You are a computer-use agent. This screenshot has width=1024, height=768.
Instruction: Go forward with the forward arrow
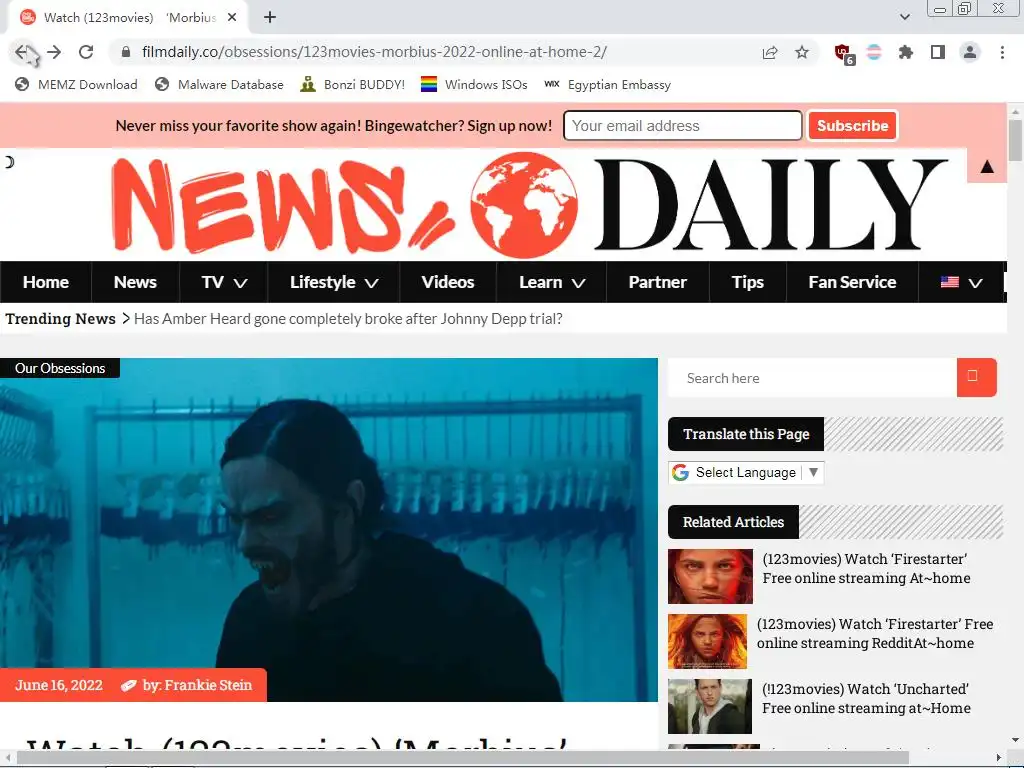[x=54, y=52]
